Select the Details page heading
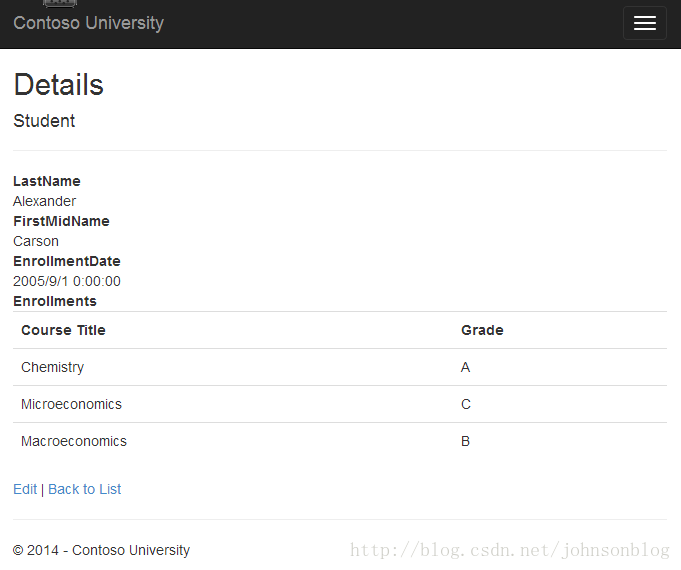The width and height of the screenshot is (681, 570). point(59,84)
